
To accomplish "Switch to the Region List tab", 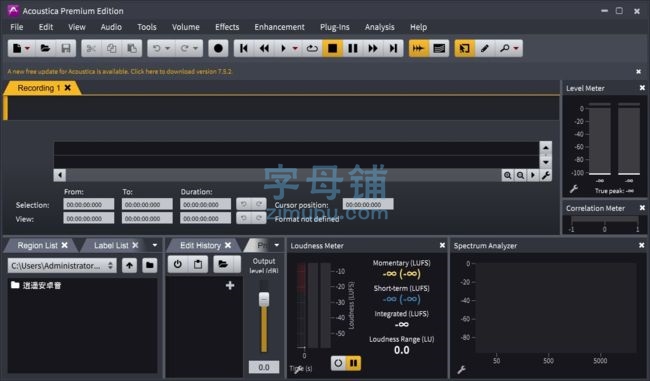I will [37, 245].
